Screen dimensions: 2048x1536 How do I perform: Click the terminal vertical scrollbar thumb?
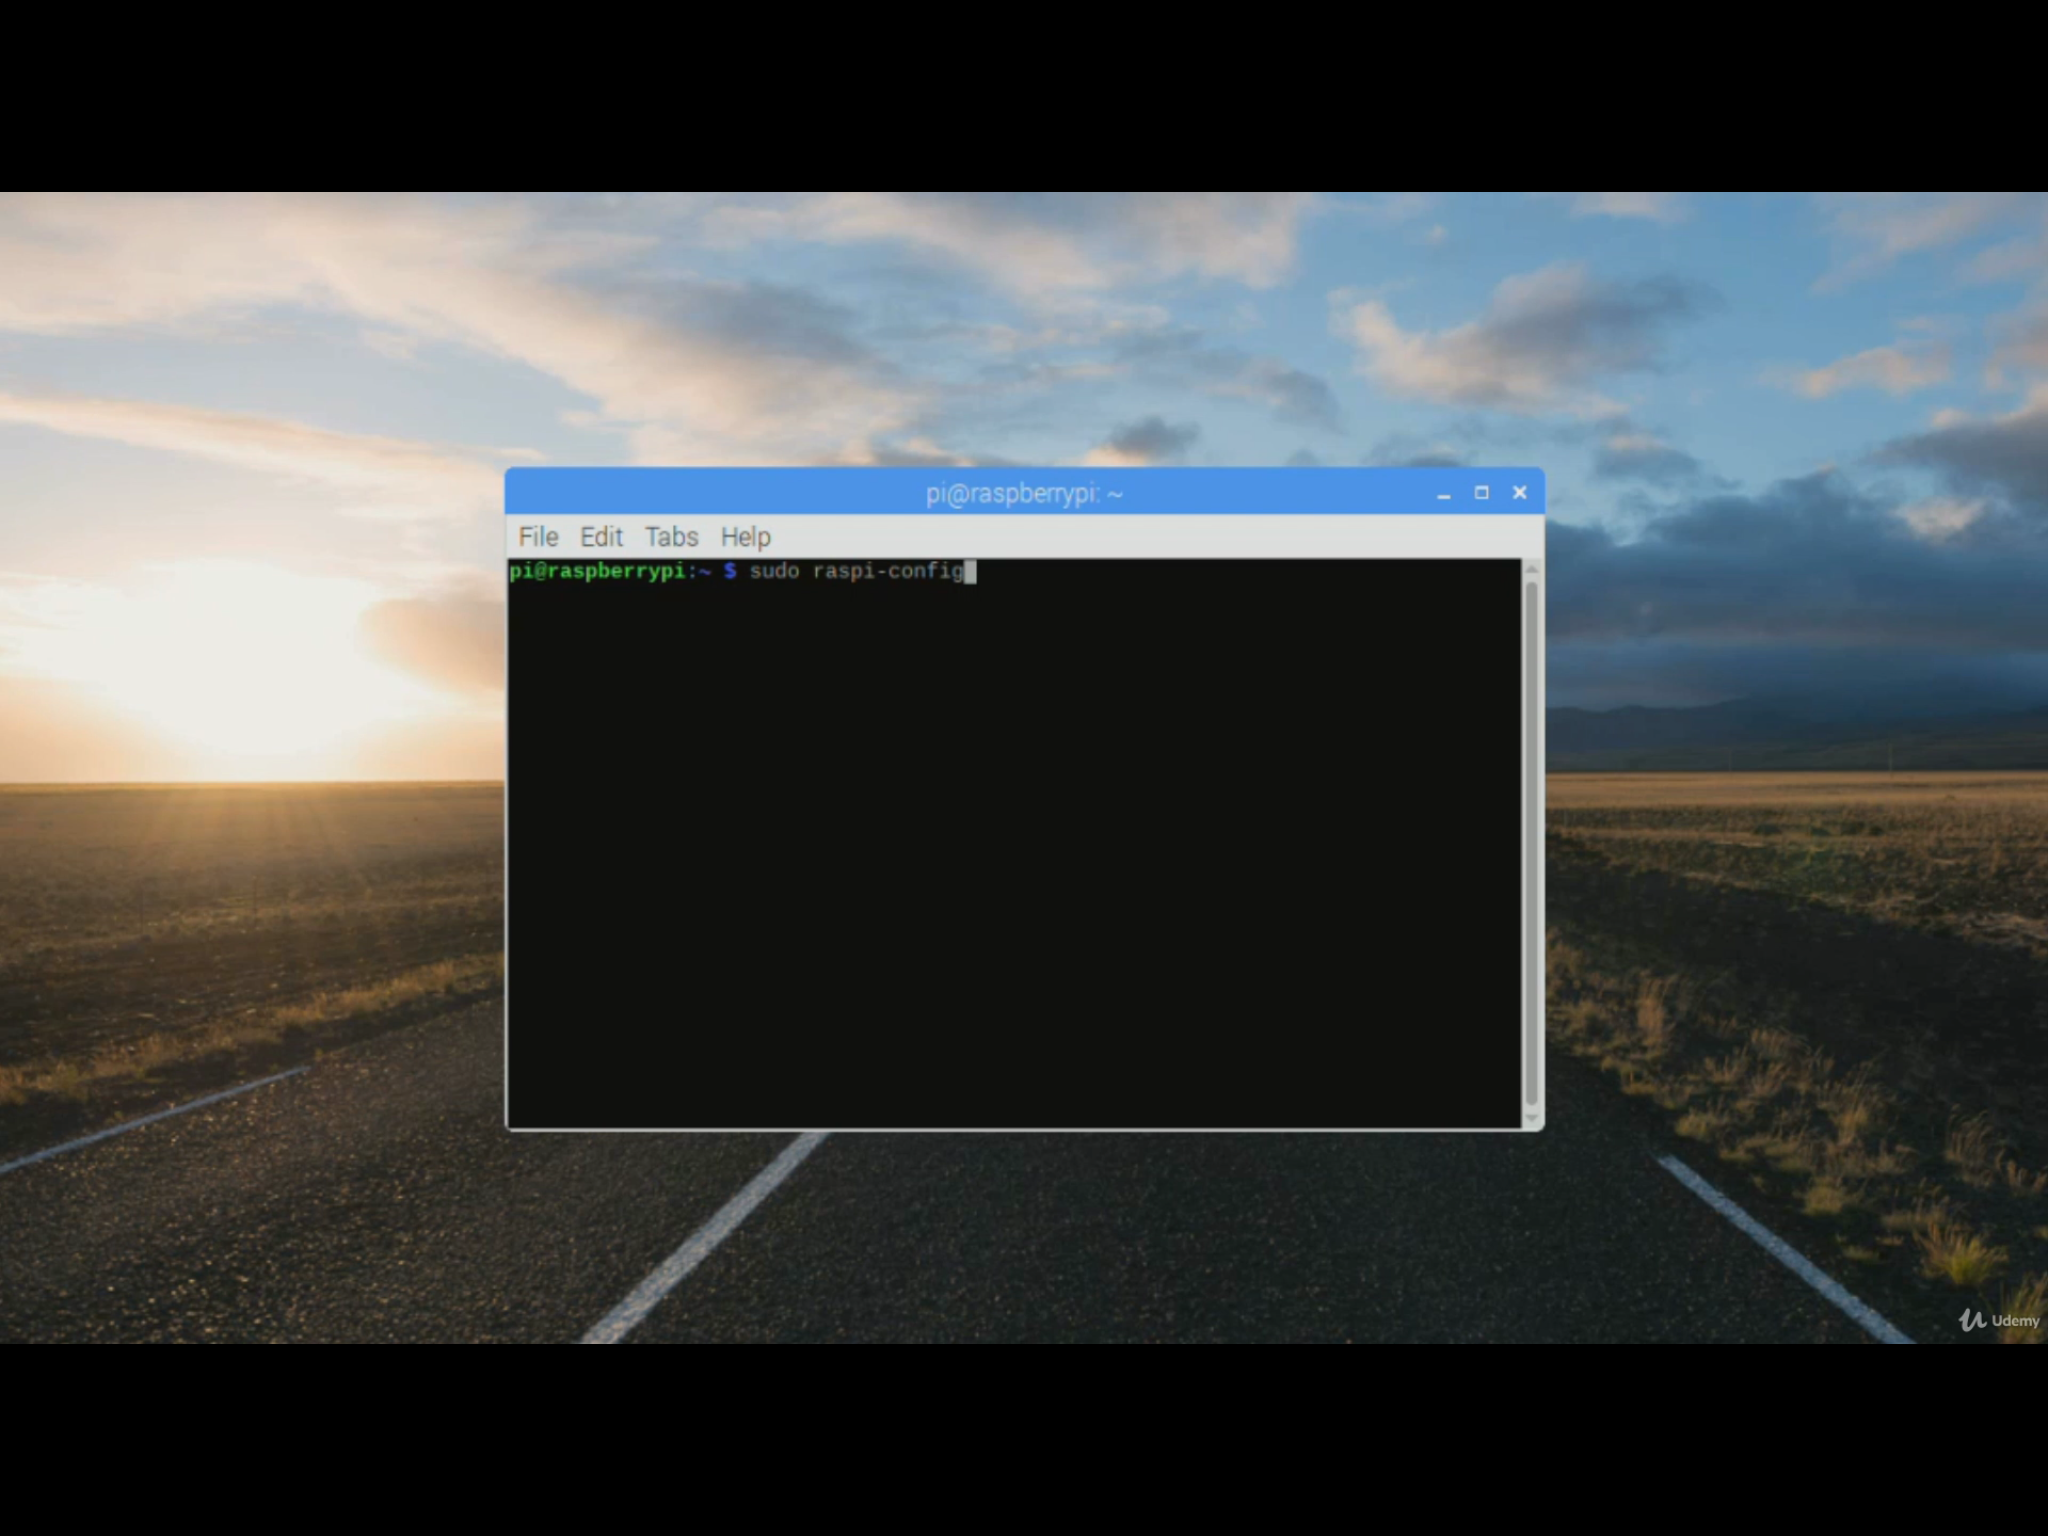1531,842
